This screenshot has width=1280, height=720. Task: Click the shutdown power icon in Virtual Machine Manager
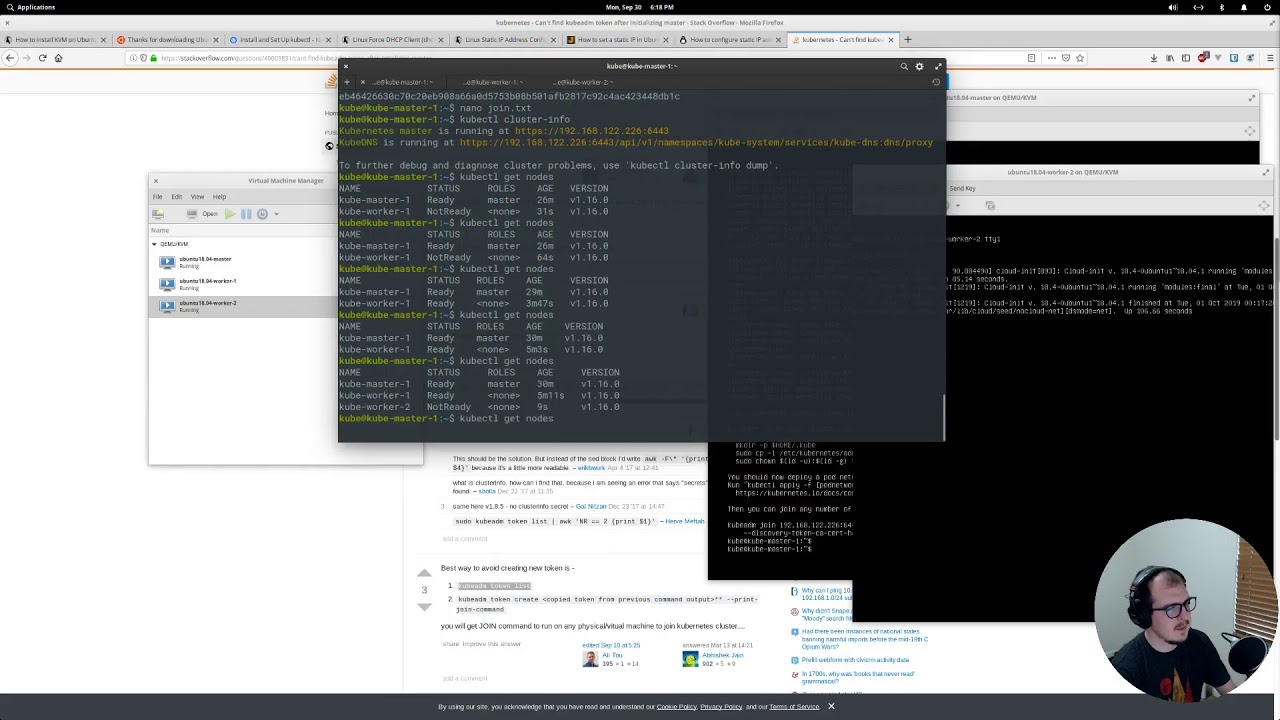[x=263, y=214]
